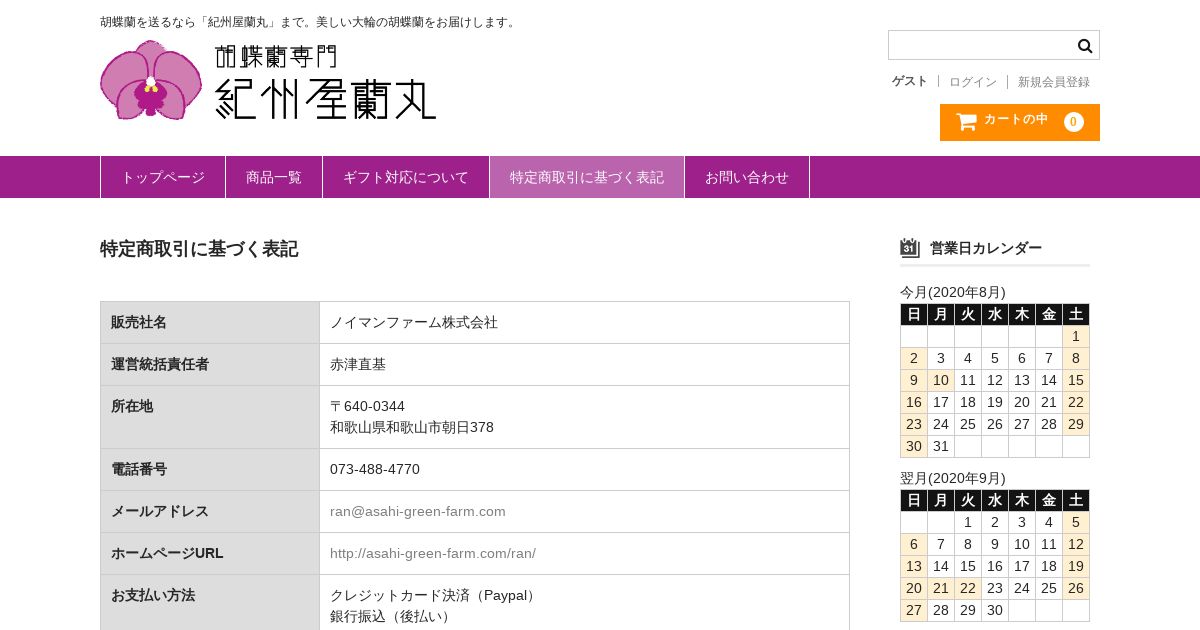Open the 特定商取引に基づく表記 menu item
Image resolution: width=1200 pixels, height=630 pixels.
pos(587,177)
